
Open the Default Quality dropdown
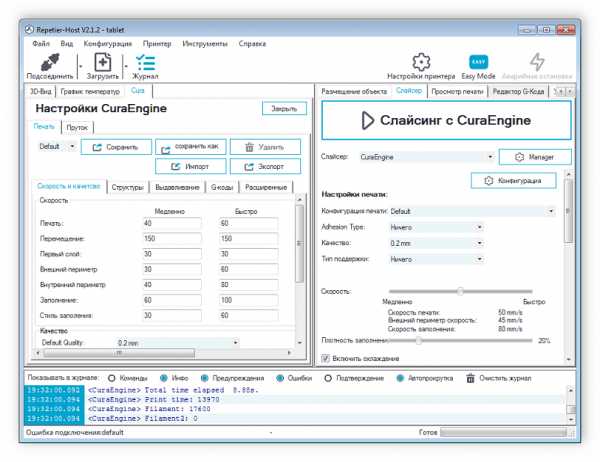pyautogui.click(x=178, y=343)
